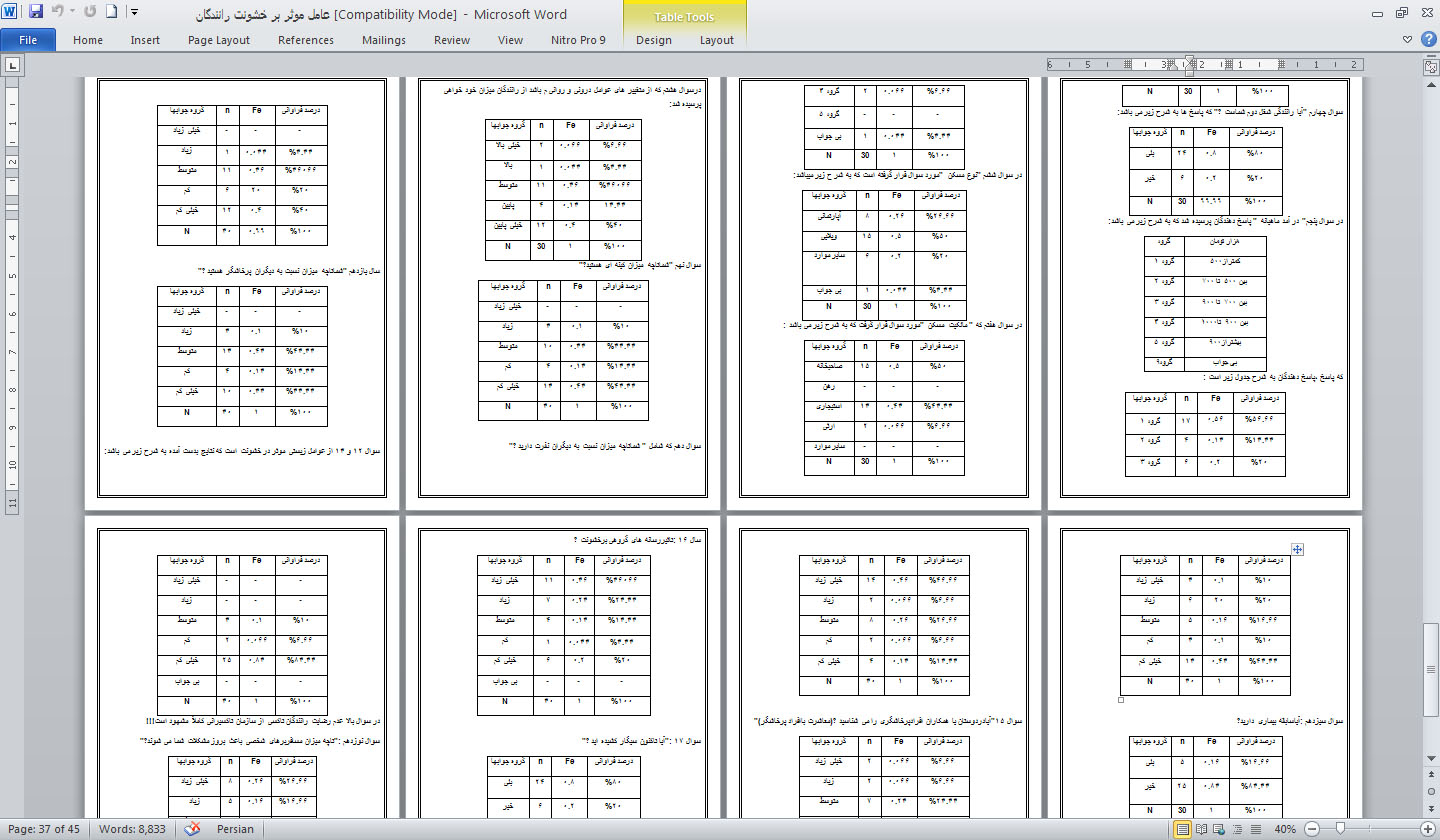Open the Undo history dropdown arrow
1440x840 pixels.
(72, 13)
